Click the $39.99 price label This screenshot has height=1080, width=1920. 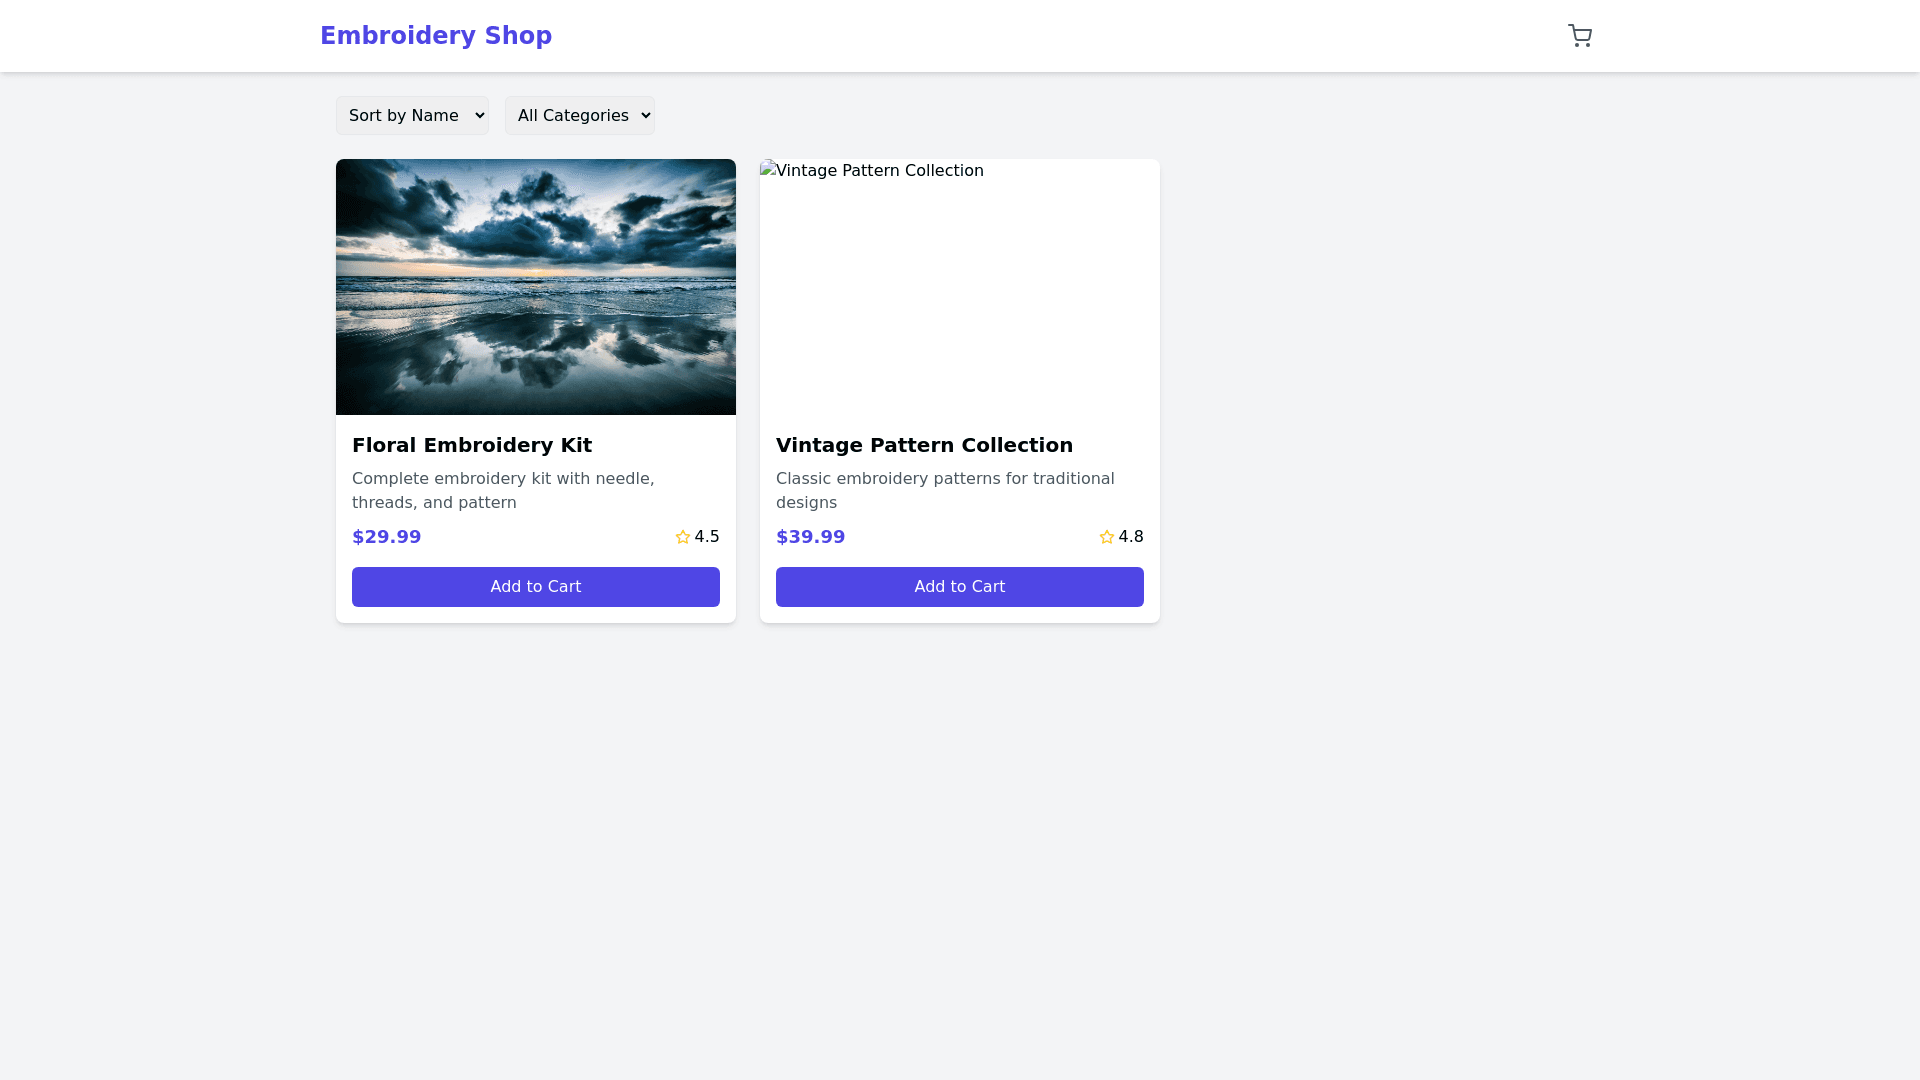tap(810, 537)
